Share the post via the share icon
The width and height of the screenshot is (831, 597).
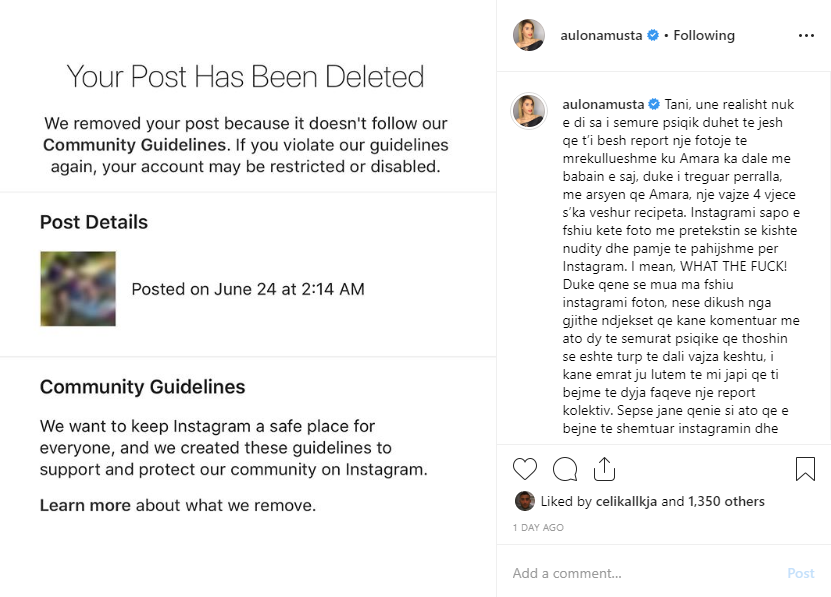(x=604, y=469)
